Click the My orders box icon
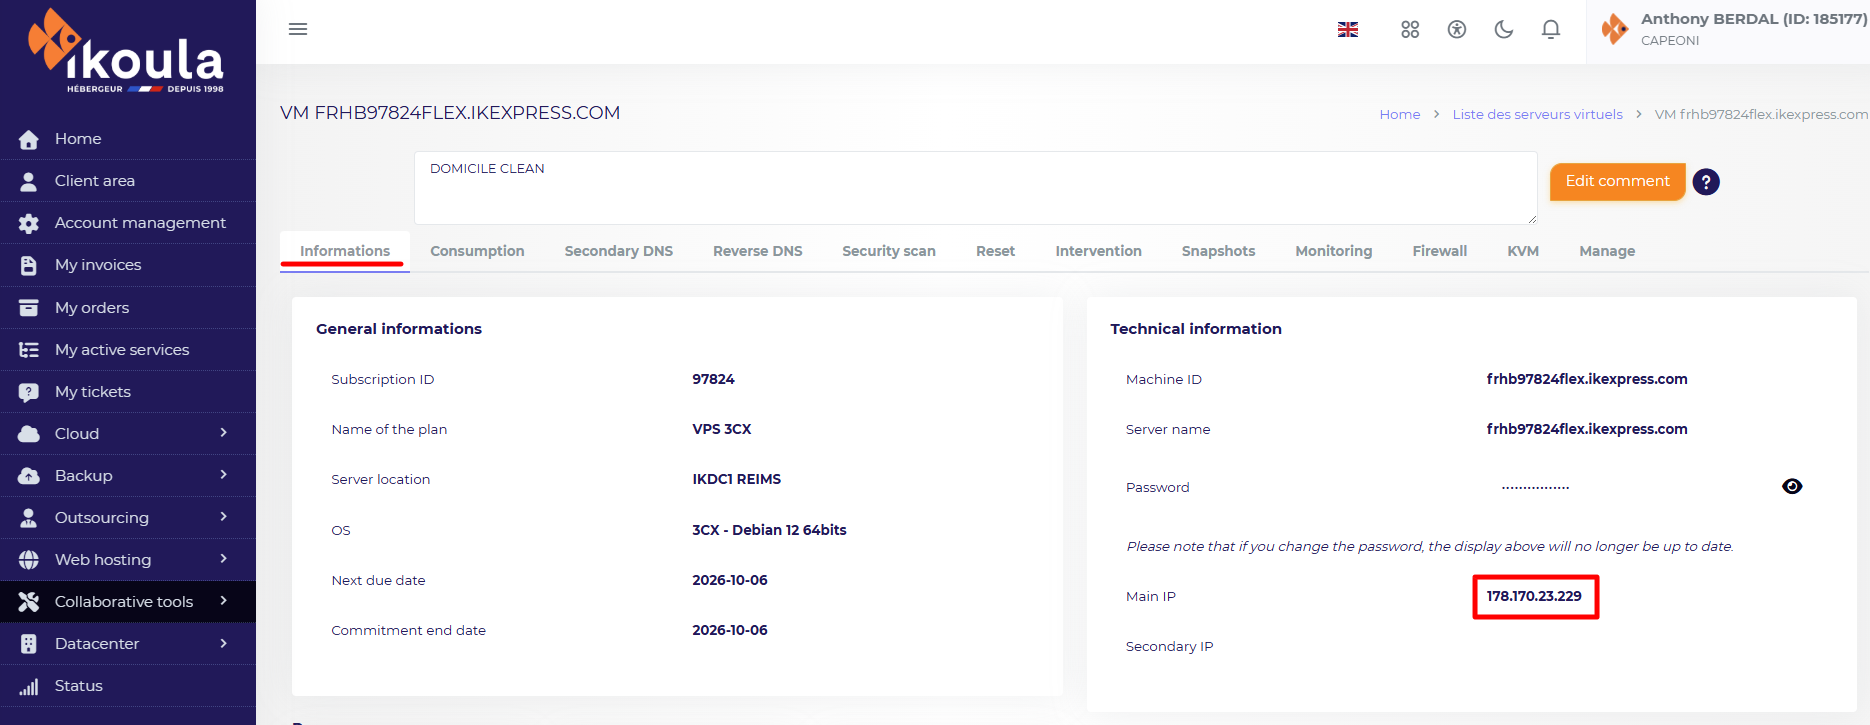 pos(29,308)
